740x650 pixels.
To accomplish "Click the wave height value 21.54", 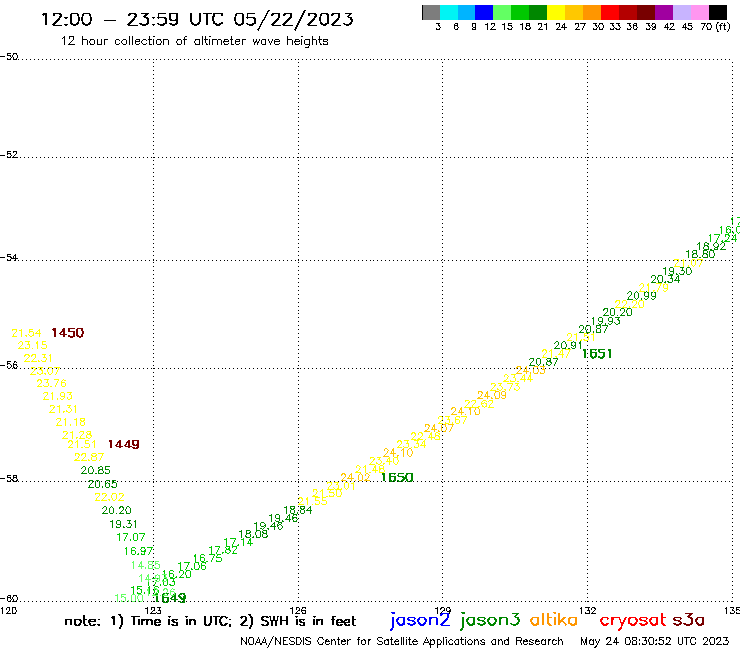I will click(x=26, y=333).
